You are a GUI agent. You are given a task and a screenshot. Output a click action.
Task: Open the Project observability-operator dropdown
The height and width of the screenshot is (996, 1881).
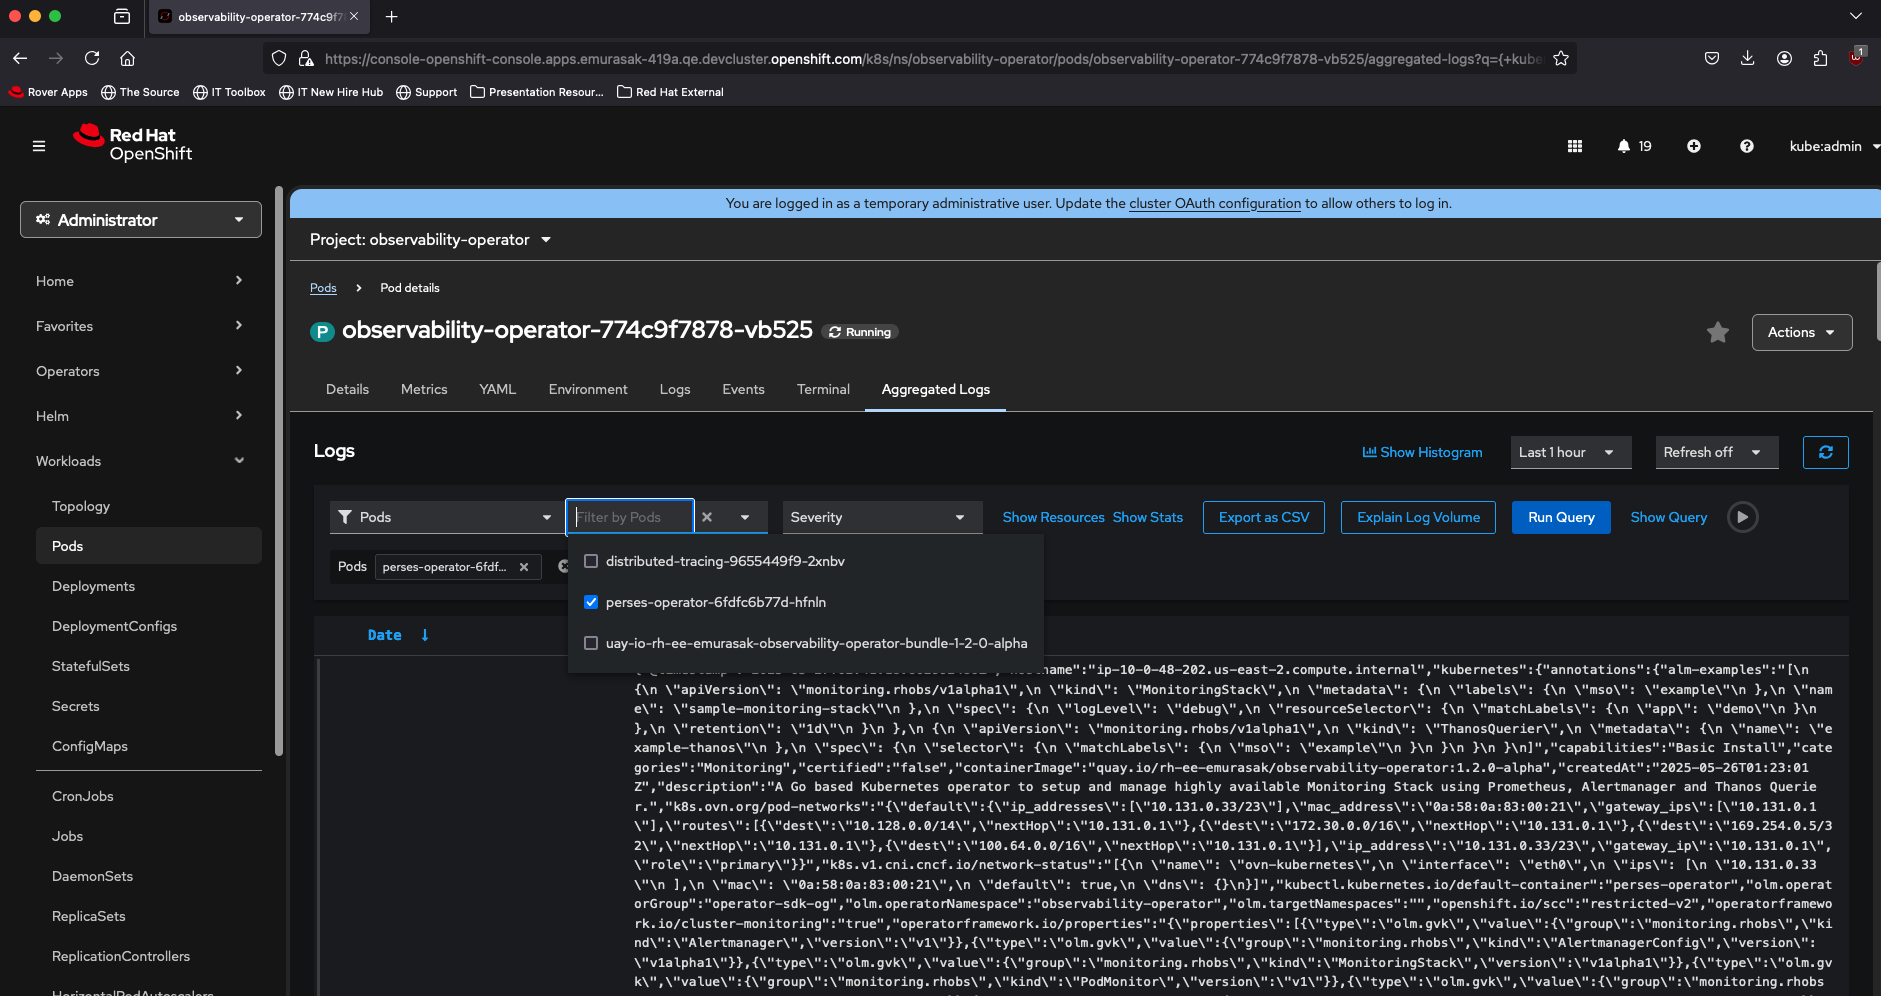pos(430,240)
